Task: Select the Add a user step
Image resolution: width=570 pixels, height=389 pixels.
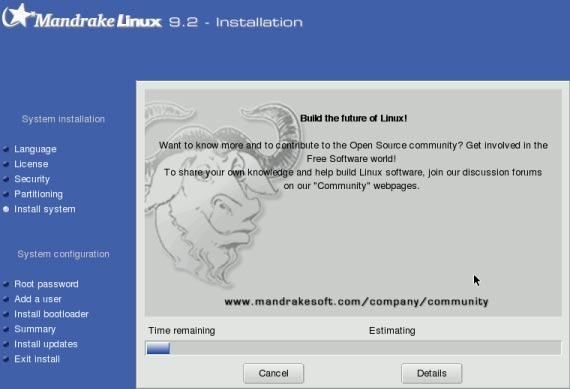Action: pyautogui.click(x=38, y=299)
